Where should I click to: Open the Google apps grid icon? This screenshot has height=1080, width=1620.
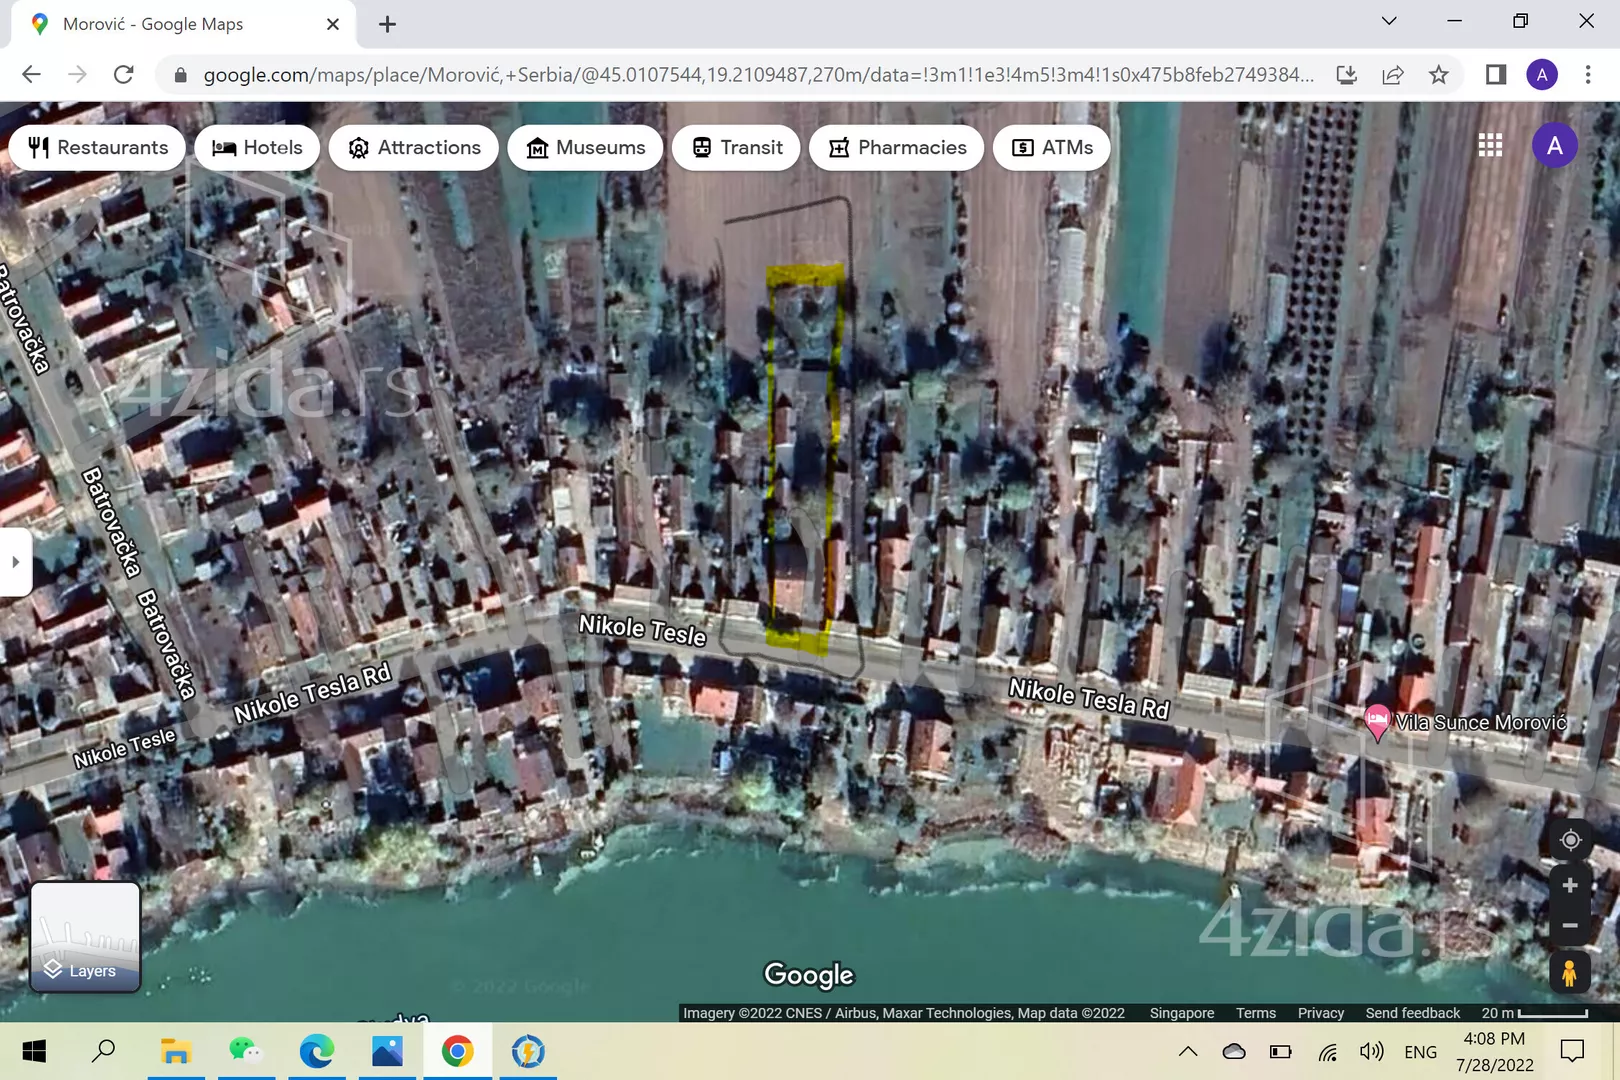[x=1490, y=146]
